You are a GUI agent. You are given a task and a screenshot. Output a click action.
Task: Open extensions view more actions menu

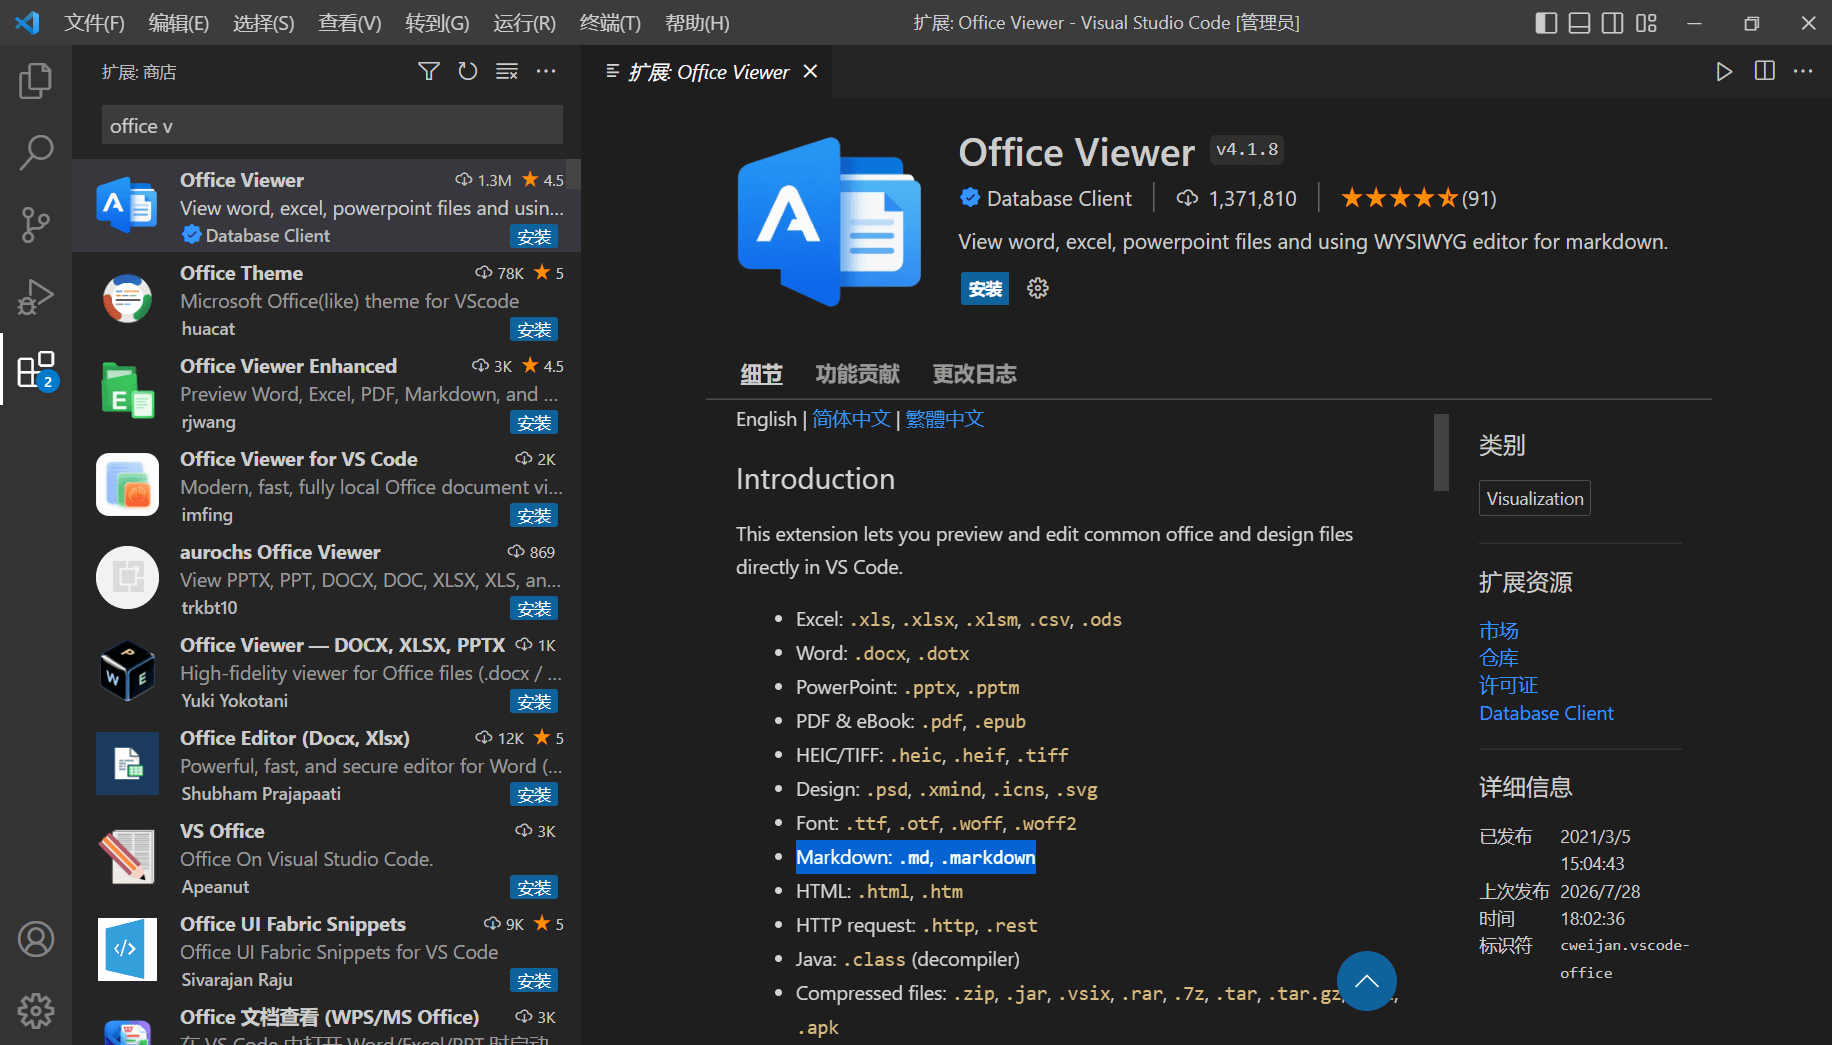546,71
